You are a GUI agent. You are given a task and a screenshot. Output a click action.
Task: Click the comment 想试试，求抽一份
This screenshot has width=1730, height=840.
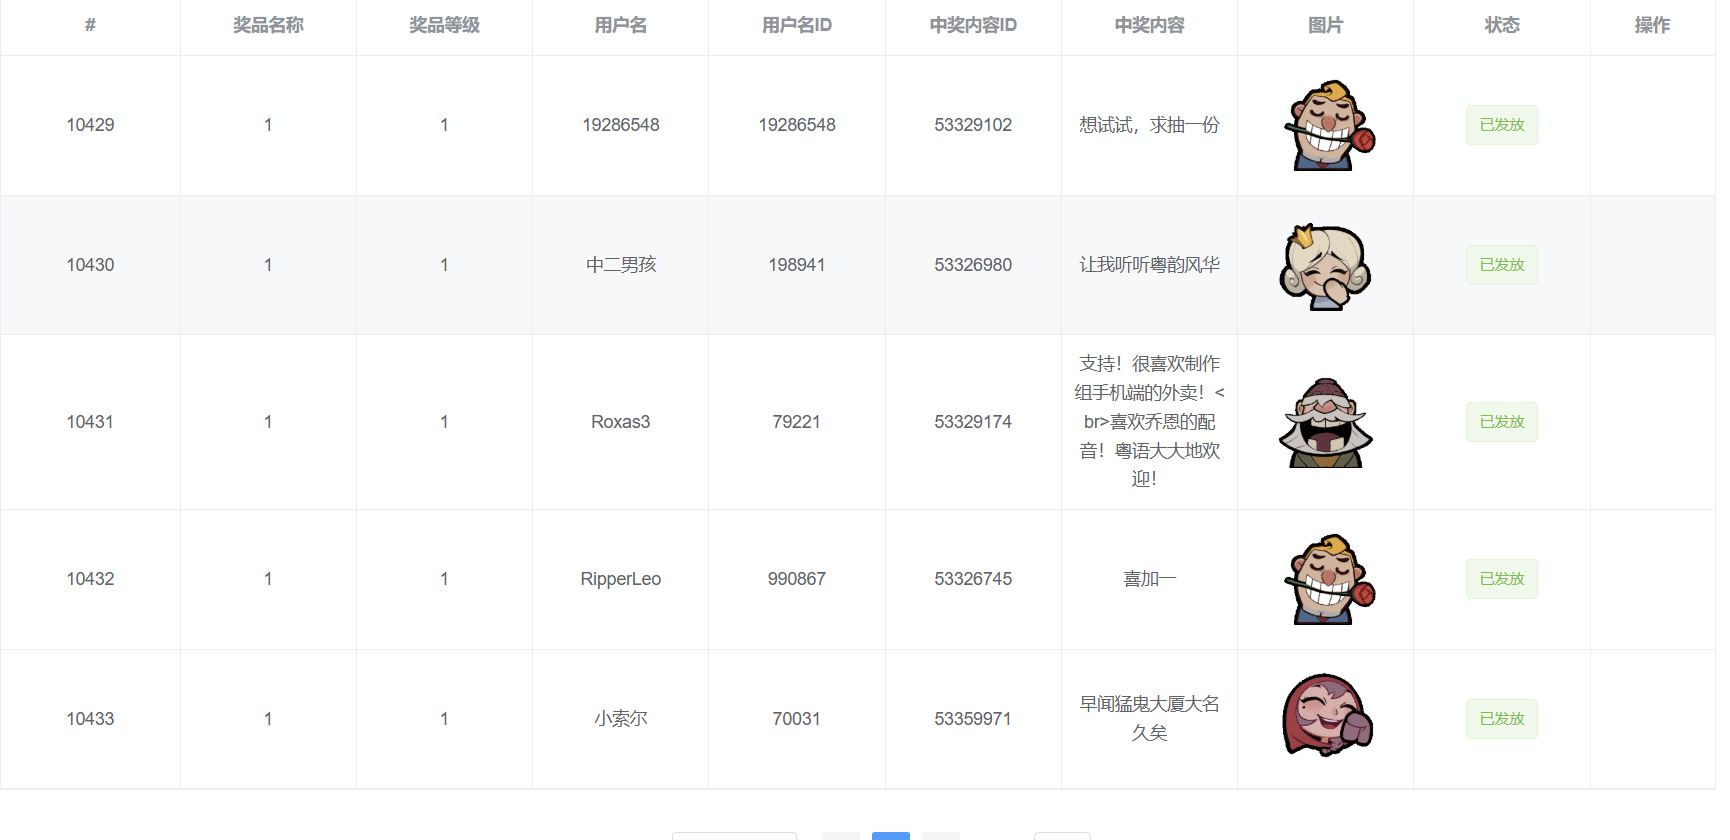1149,125
